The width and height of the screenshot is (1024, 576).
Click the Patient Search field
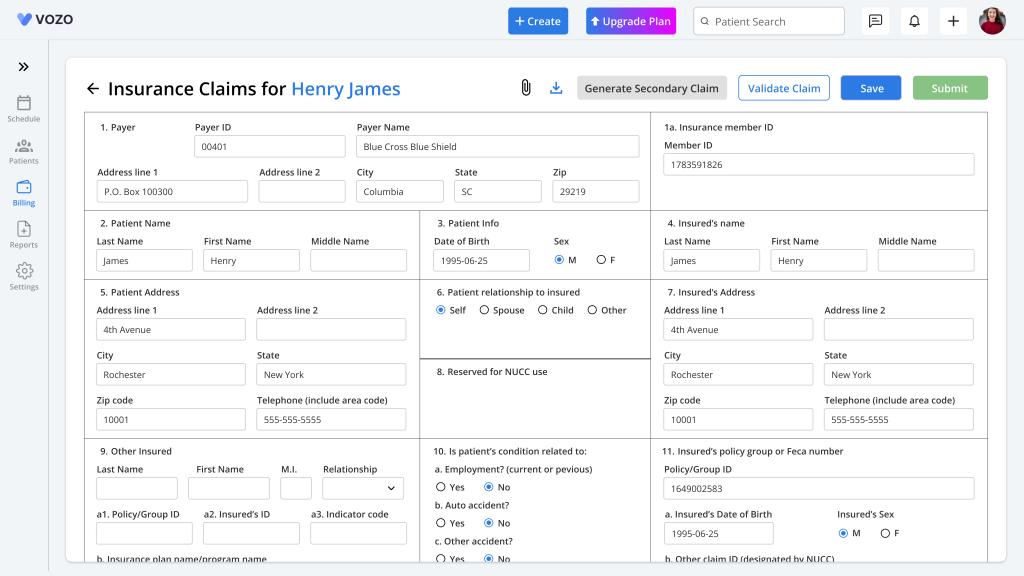click(769, 21)
